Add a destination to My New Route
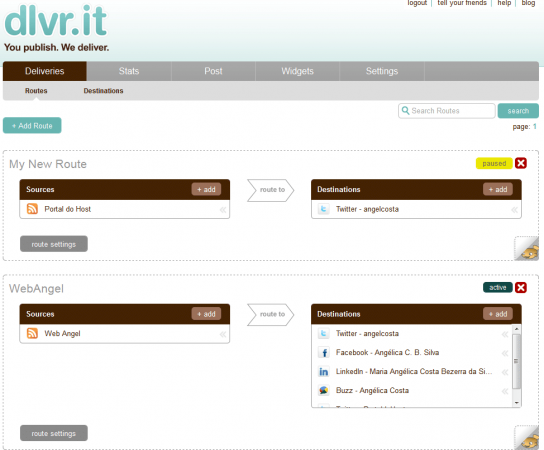This screenshot has width=544, height=450. click(498, 189)
